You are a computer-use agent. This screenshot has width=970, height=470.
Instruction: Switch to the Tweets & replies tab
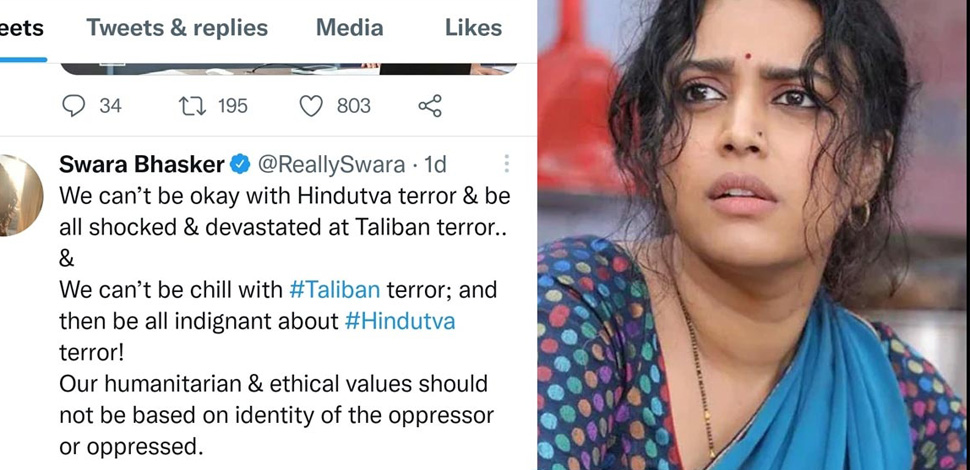(x=177, y=28)
